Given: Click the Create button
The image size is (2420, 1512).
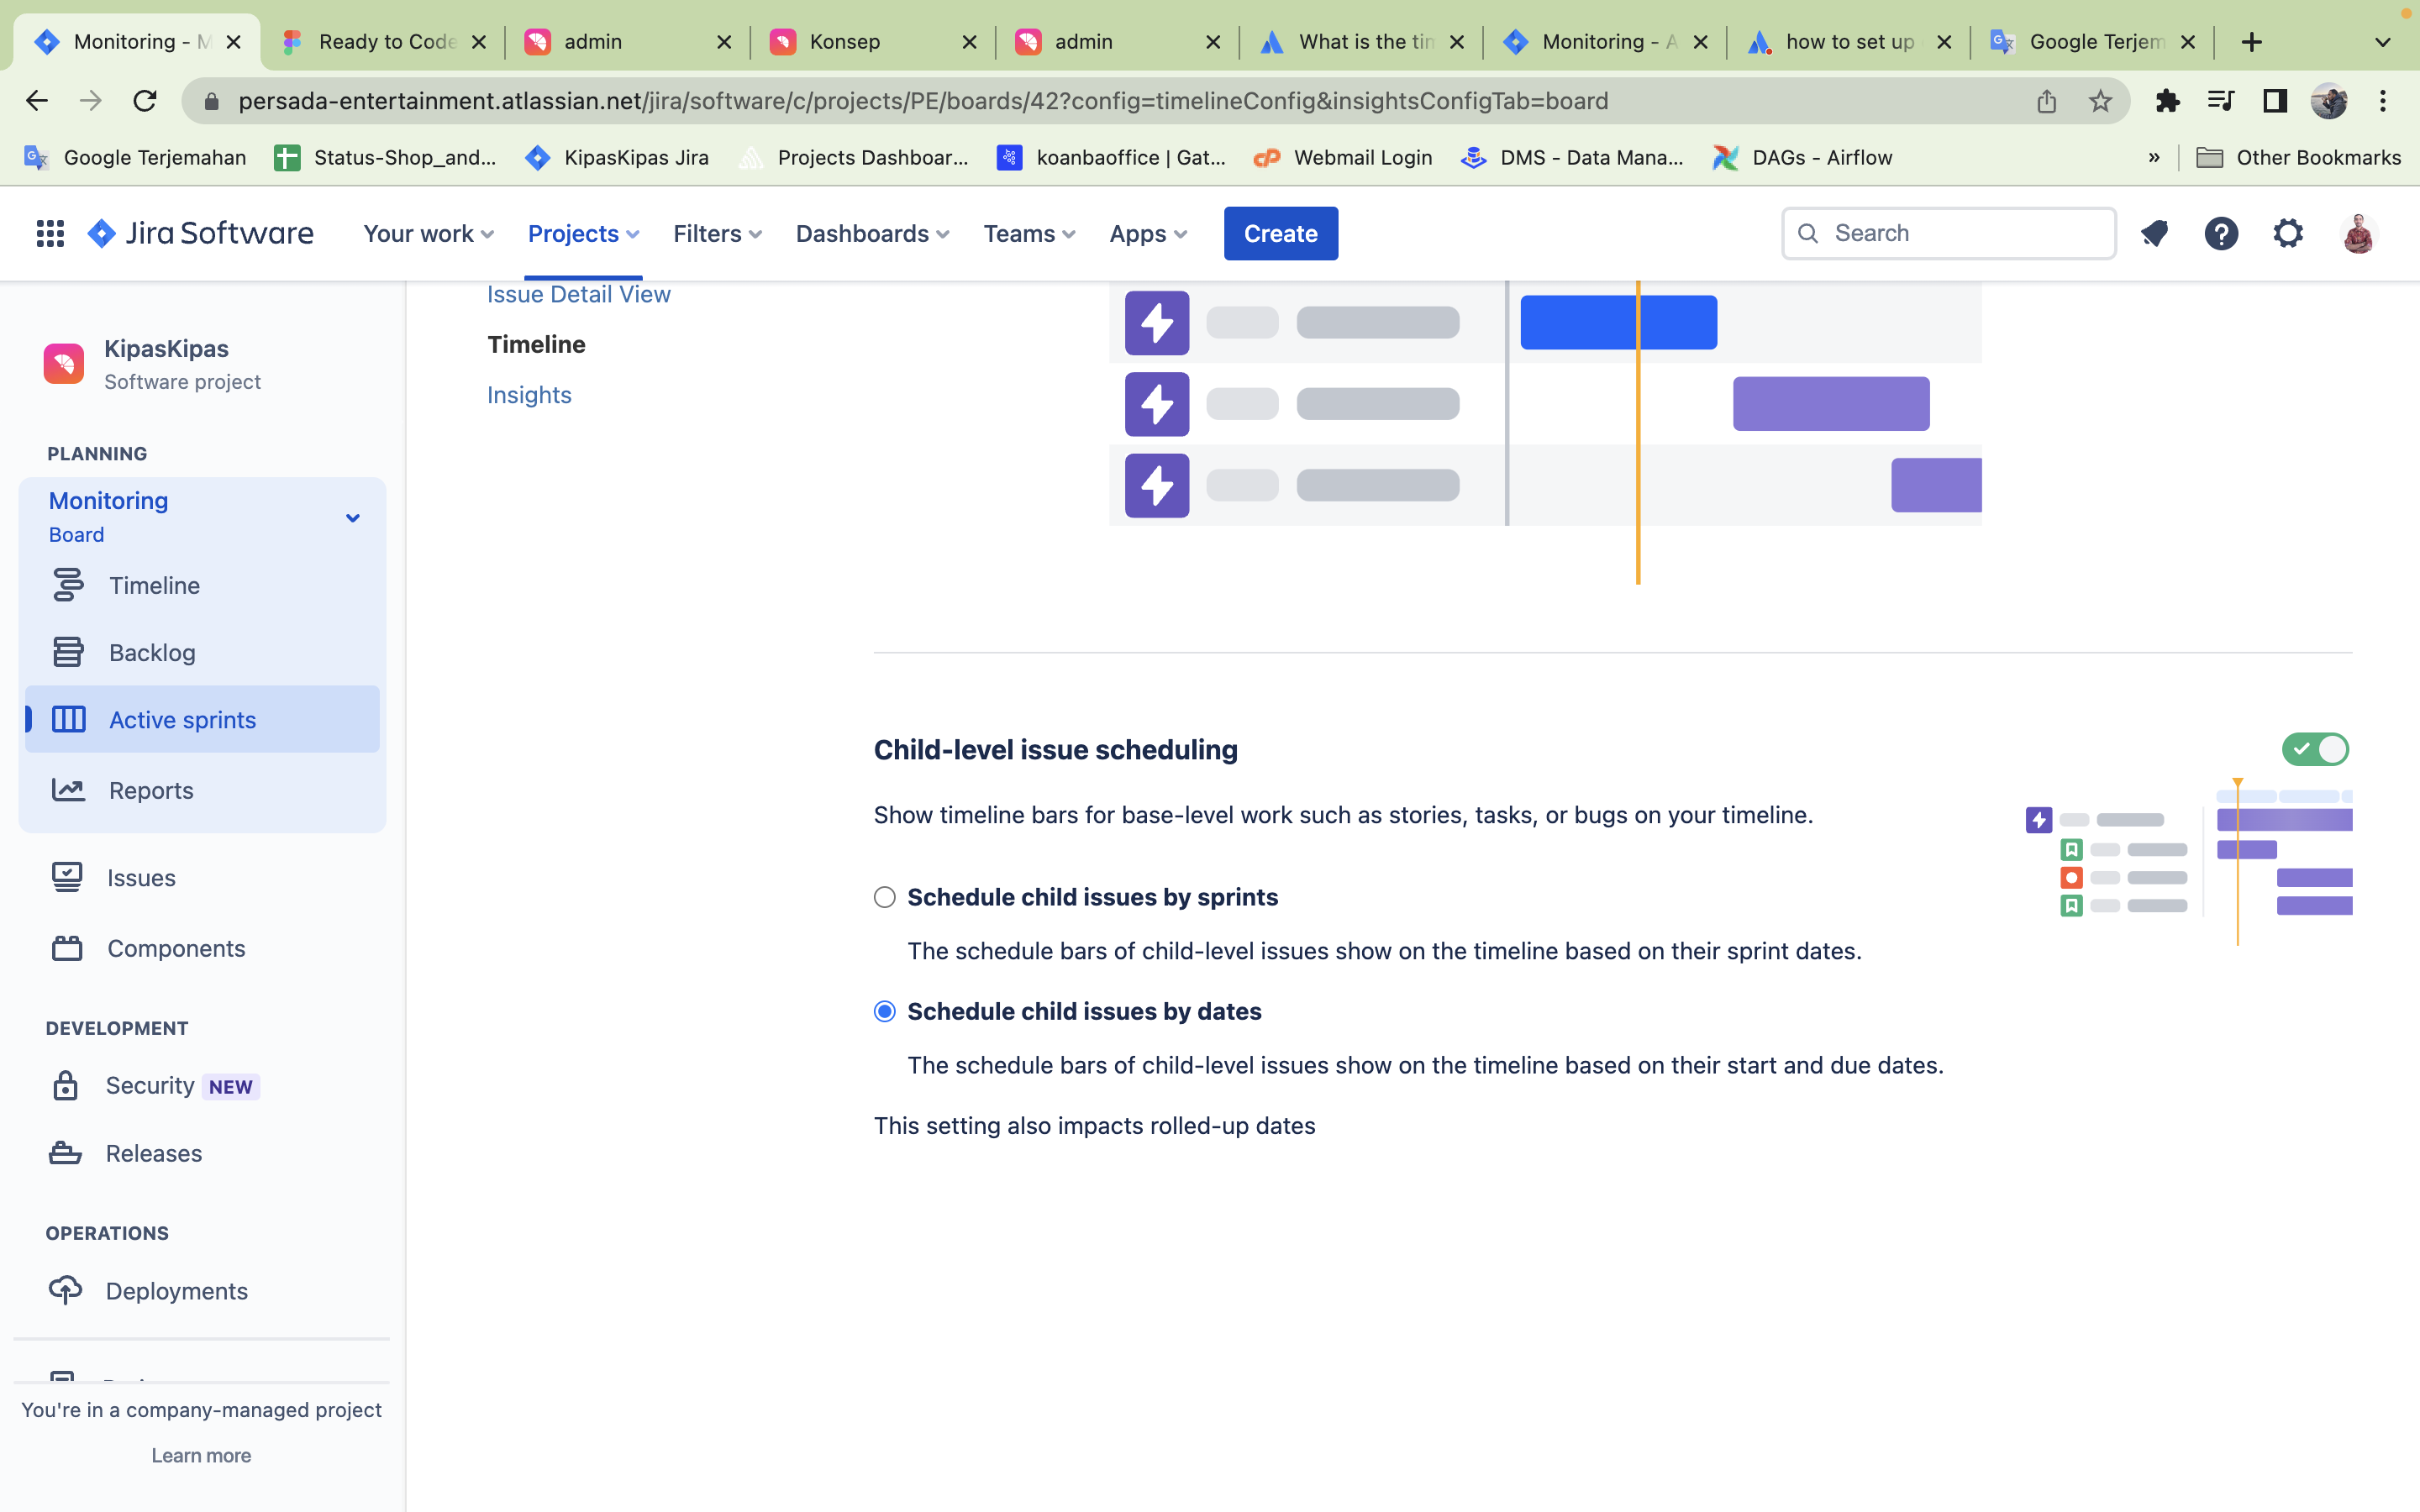Looking at the screenshot, I should pyautogui.click(x=1280, y=233).
